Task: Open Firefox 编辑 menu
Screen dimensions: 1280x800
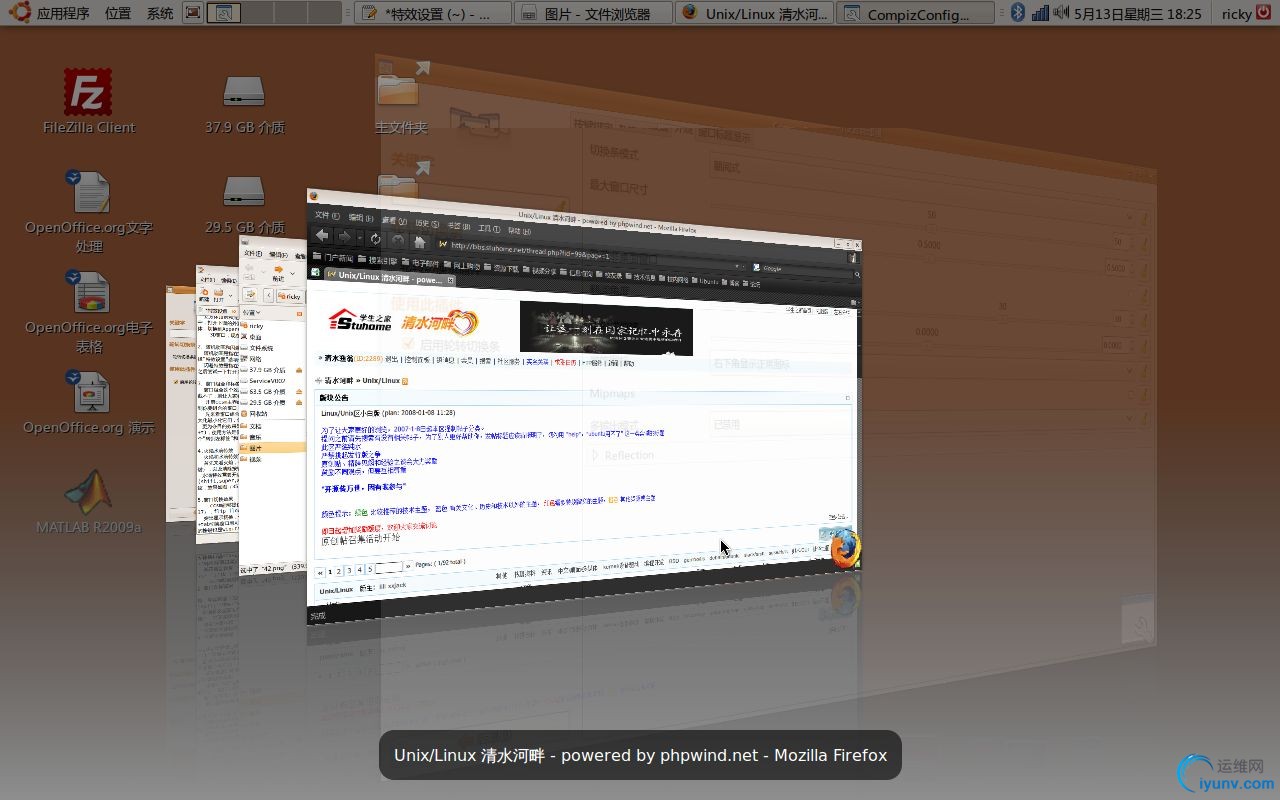Action: pos(359,218)
